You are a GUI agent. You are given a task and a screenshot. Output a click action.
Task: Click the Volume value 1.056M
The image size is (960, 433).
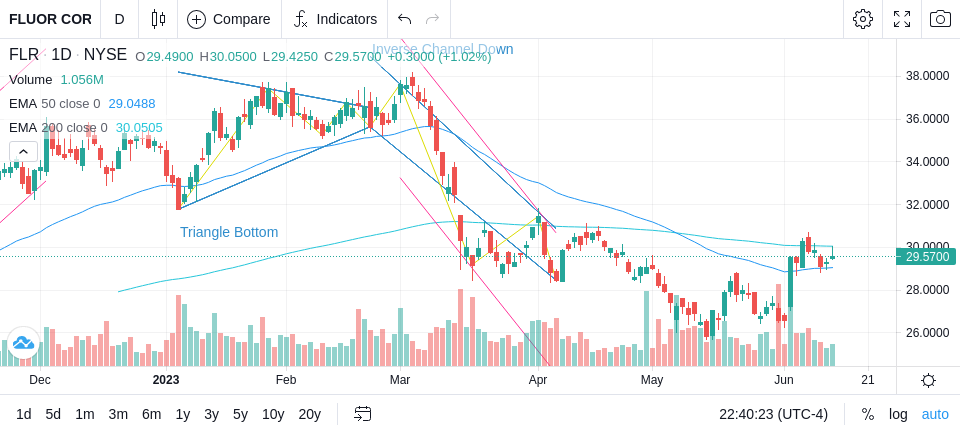point(82,80)
